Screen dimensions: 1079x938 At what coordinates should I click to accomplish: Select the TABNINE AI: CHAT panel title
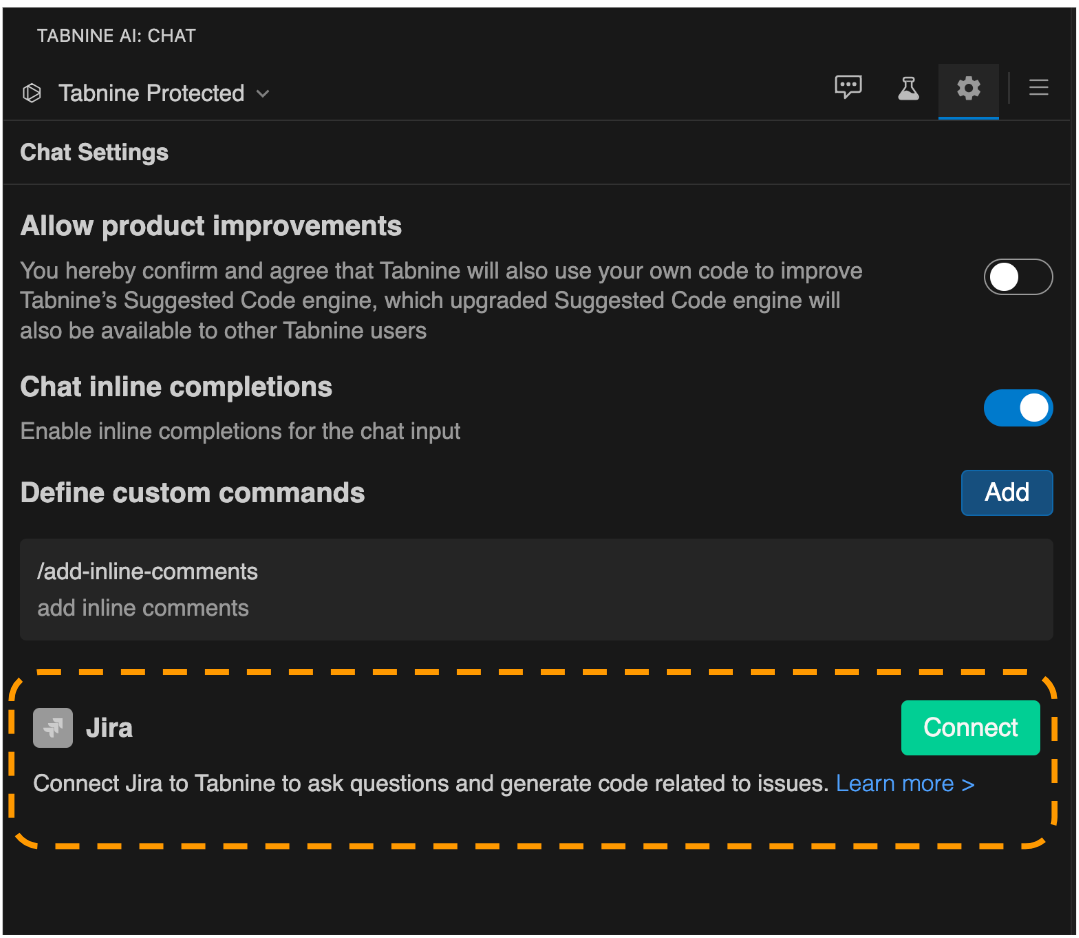(x=116, y=36)
